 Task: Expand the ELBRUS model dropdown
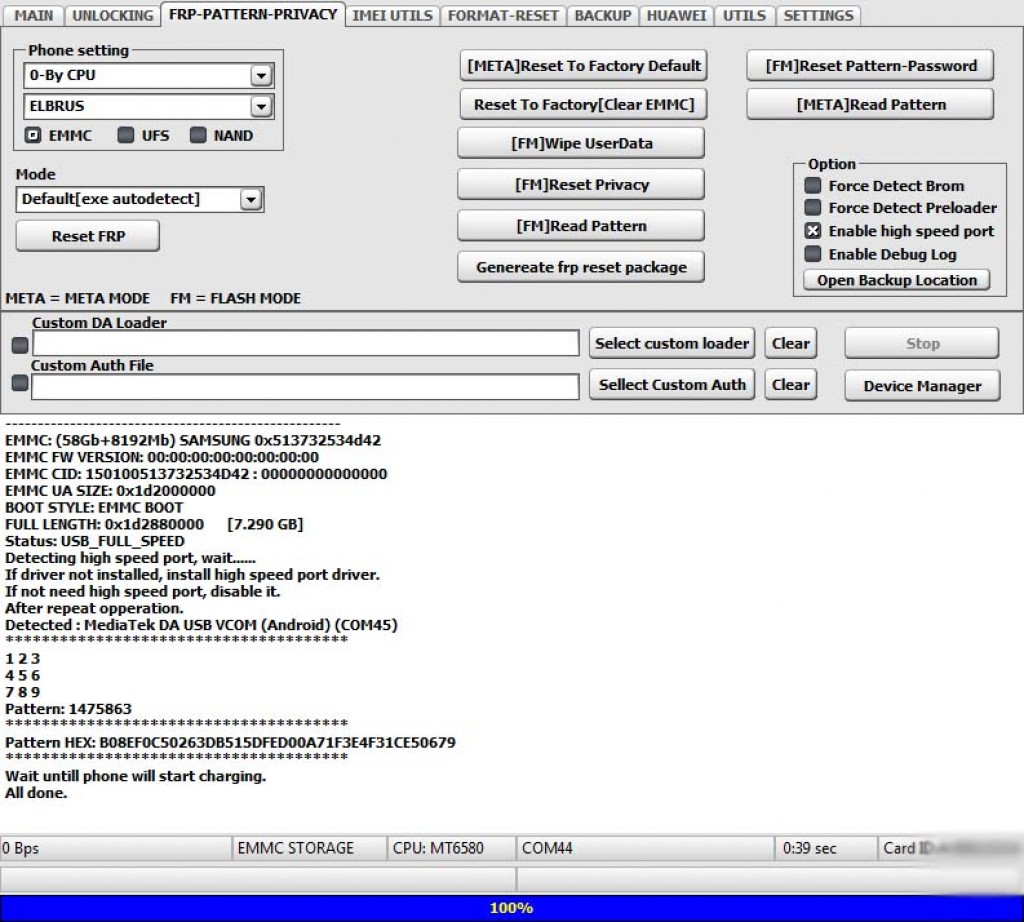(260, 107)
